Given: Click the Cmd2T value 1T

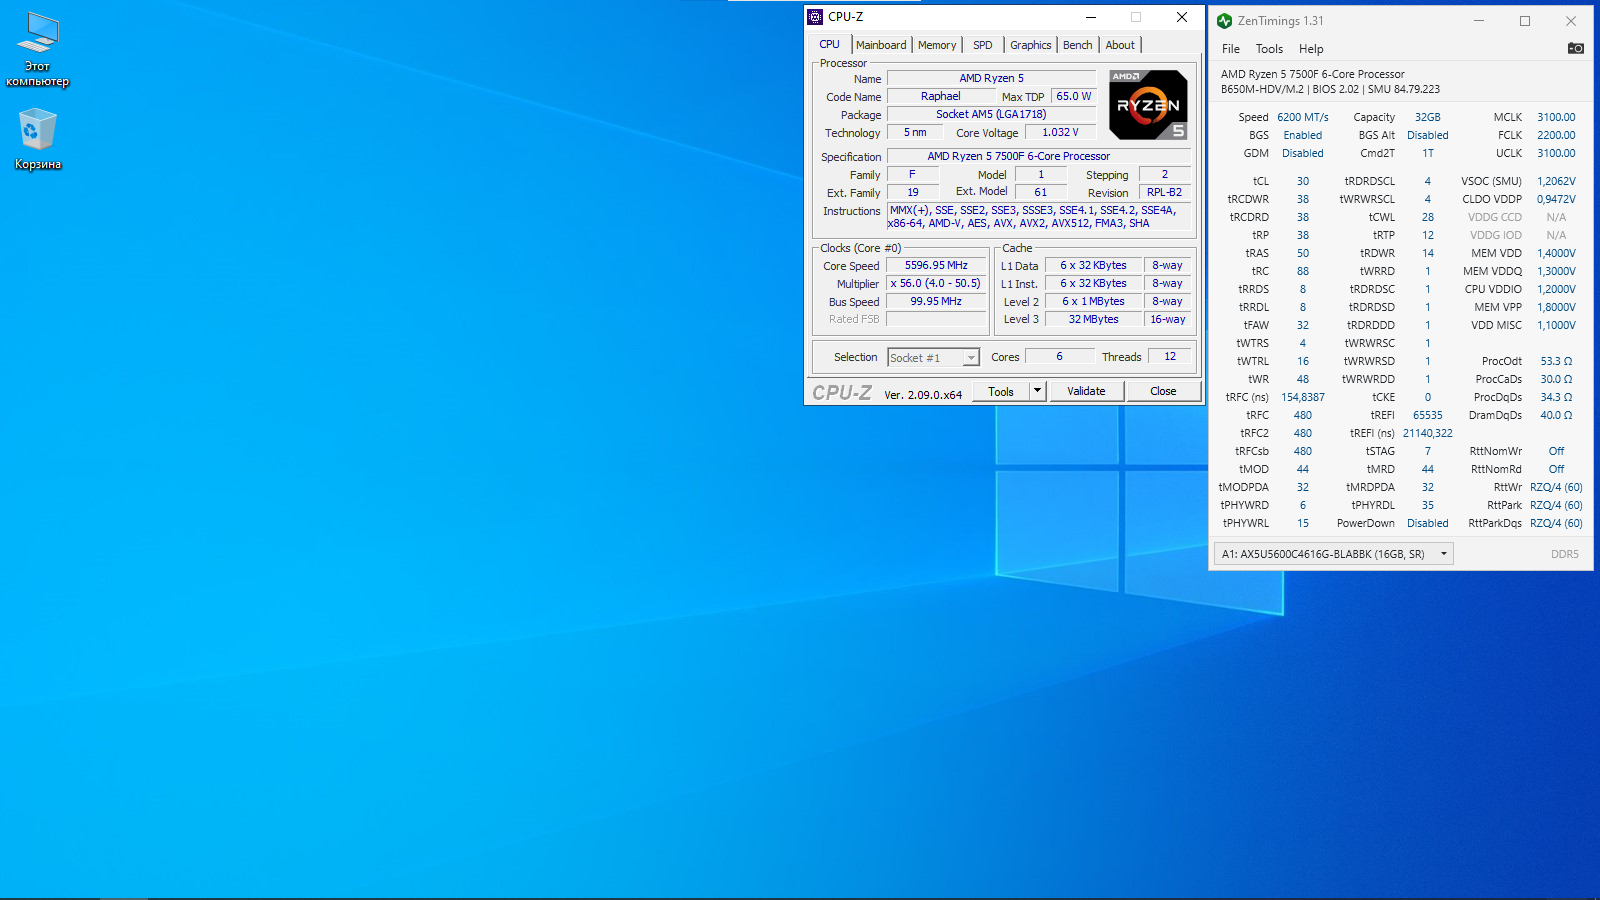Looking at the screenshot, I should [x=1428, y=153].
